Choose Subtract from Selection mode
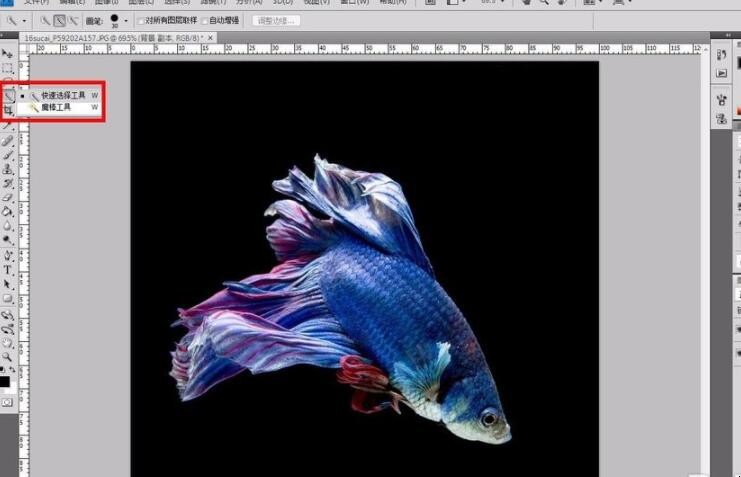The width and height of the screenshot is (741, 477). point(73,21)
